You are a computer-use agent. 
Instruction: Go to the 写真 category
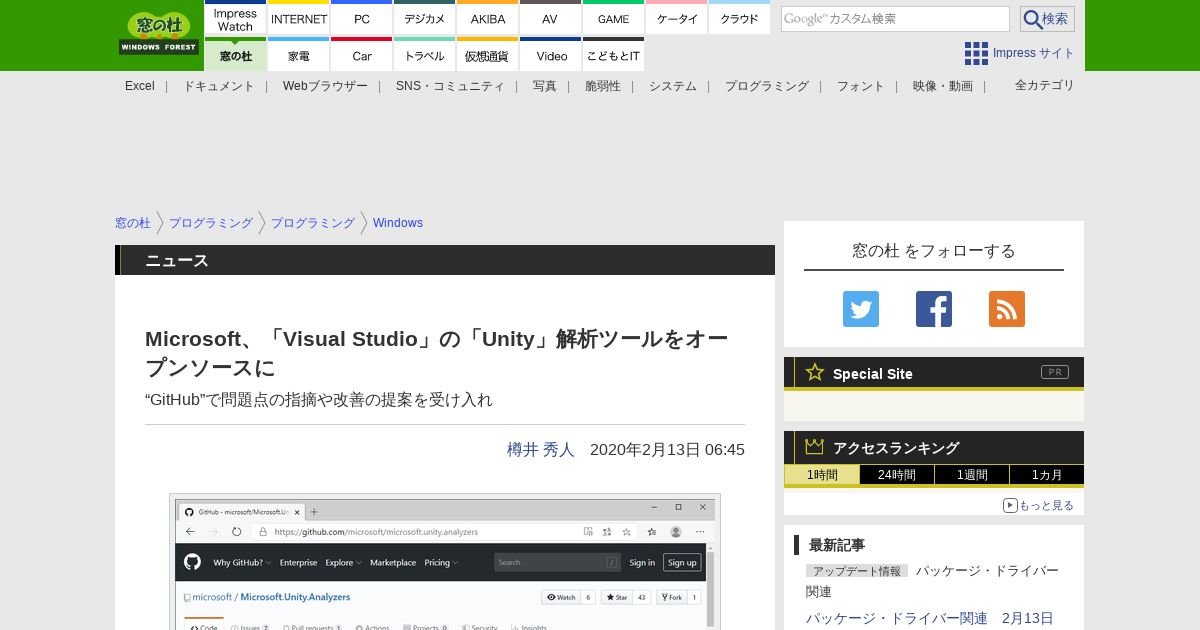tap(545, 86)
